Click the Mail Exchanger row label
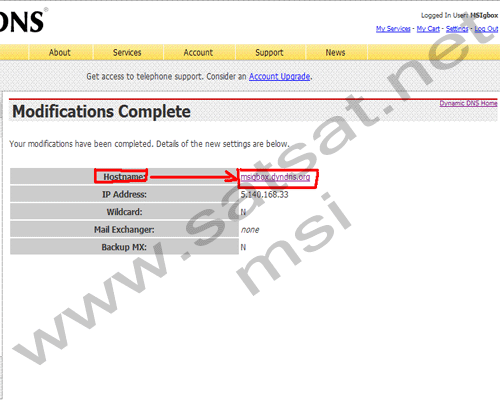 [124, 230]
